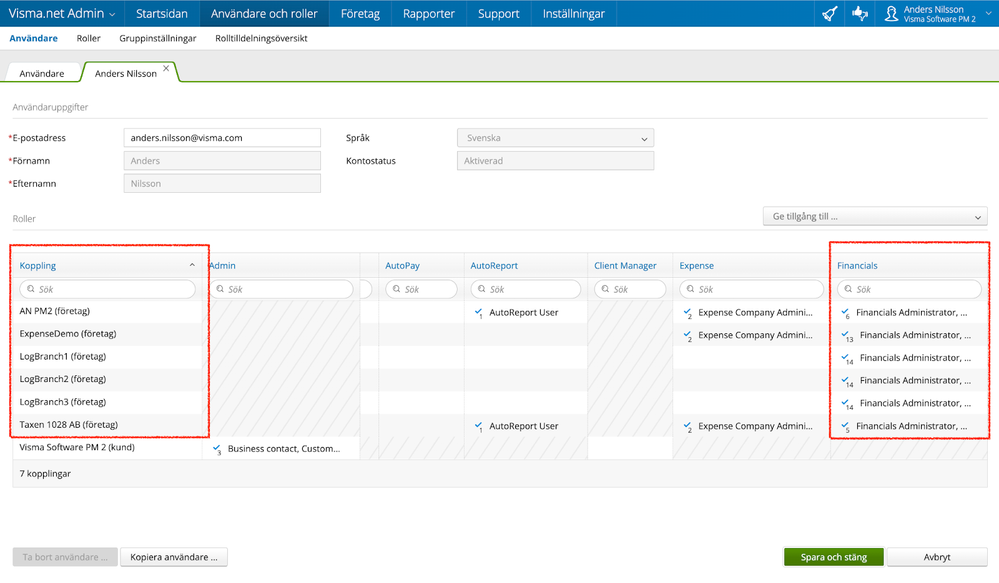Click Financials Administrator cell for LogBranch3
The width and height of the screenshot is (999, 583).
click(x=909, y=403)
